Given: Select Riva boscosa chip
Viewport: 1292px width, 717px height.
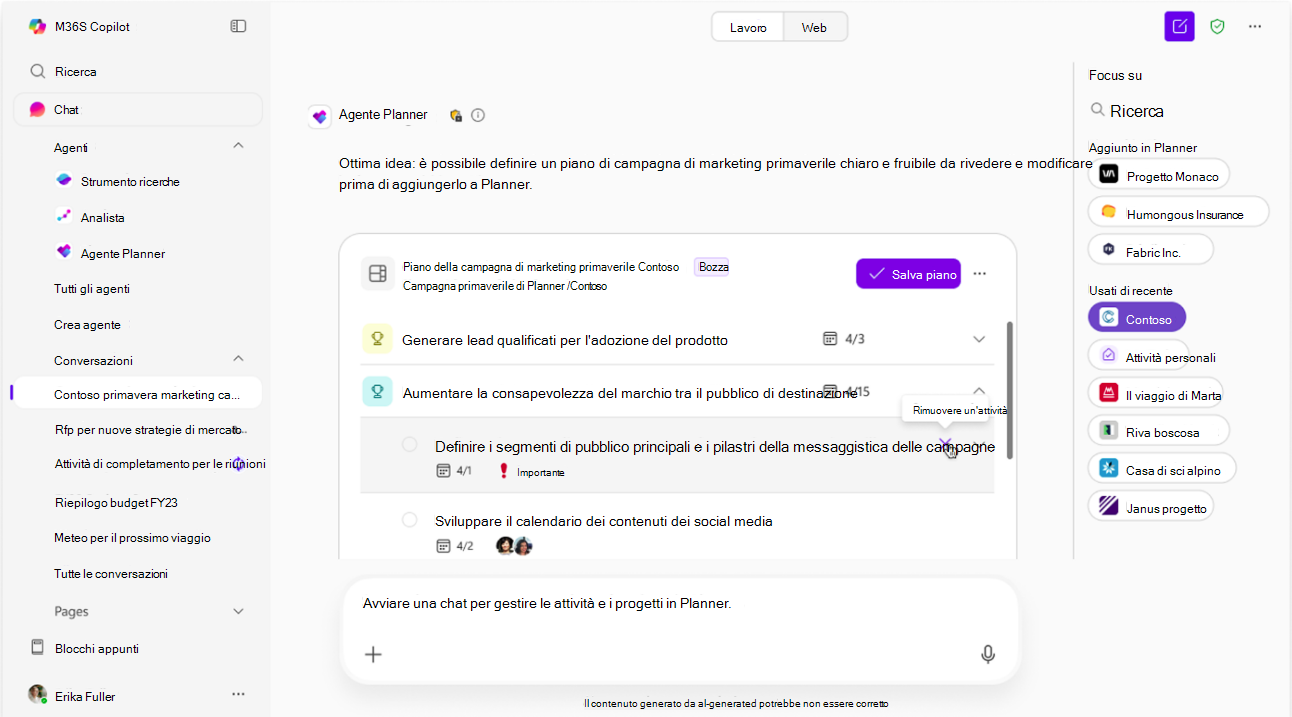Looking at the screenshot, I should click(1159, 431).
